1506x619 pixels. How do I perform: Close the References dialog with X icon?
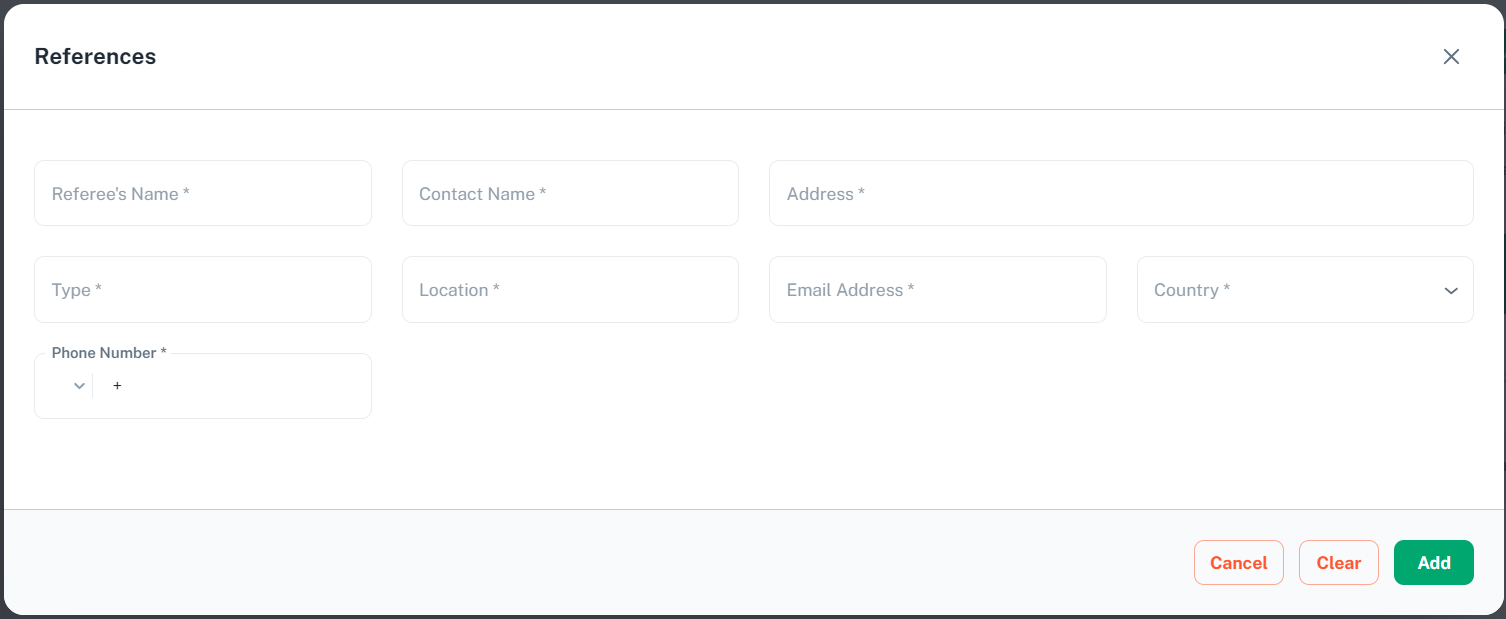[x=1451, y=57]
